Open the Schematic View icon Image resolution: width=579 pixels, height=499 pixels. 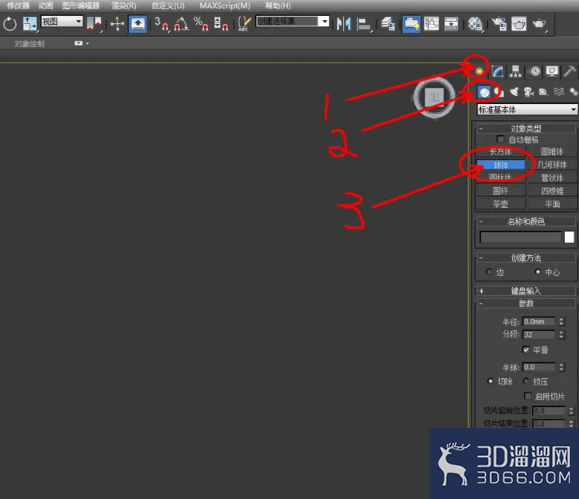[451, 24]
